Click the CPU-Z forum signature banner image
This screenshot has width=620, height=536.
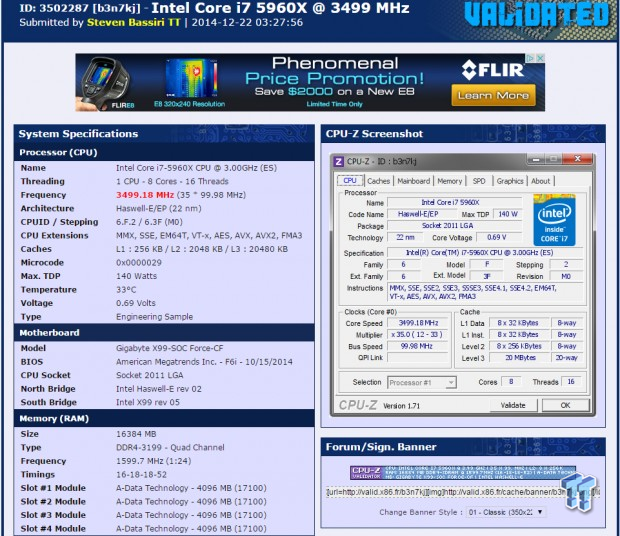[463, 472]
